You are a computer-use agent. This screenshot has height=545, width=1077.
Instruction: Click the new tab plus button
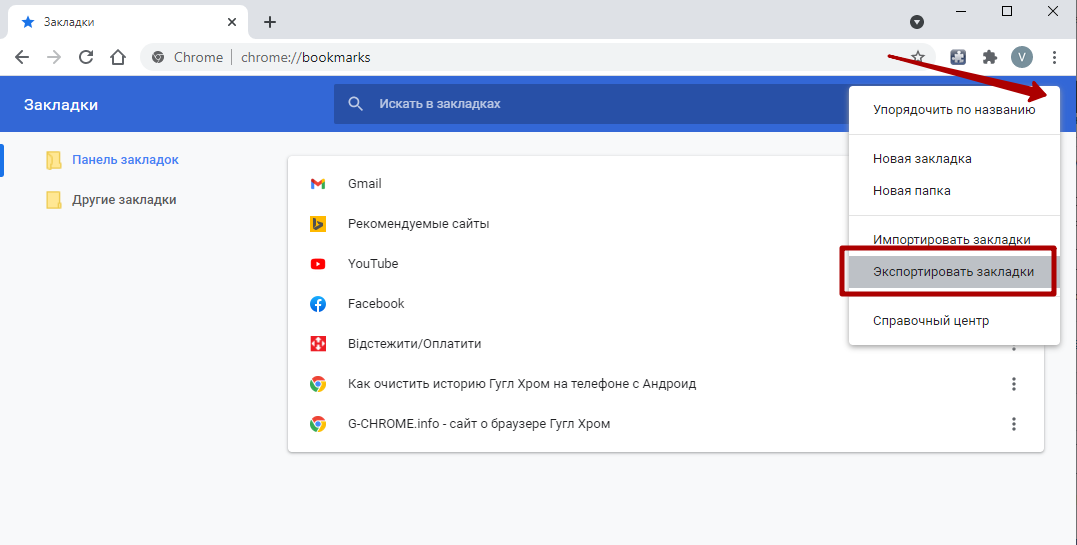(x=269, y=22)
